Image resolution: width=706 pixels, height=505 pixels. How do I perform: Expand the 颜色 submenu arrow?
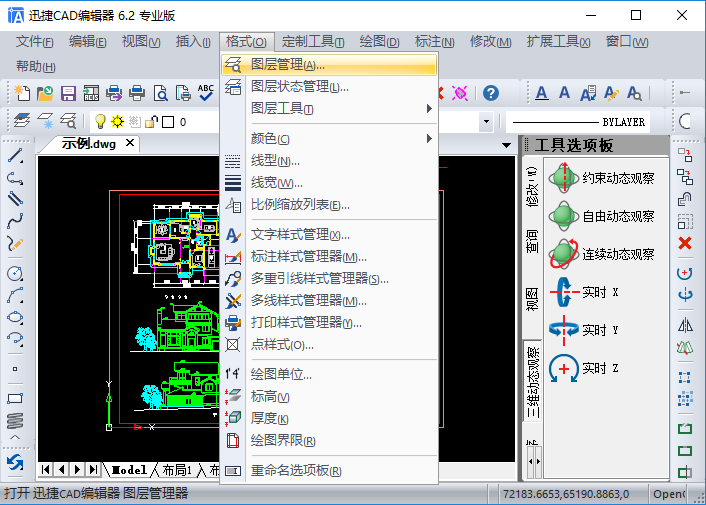click(x=429, y=139)
